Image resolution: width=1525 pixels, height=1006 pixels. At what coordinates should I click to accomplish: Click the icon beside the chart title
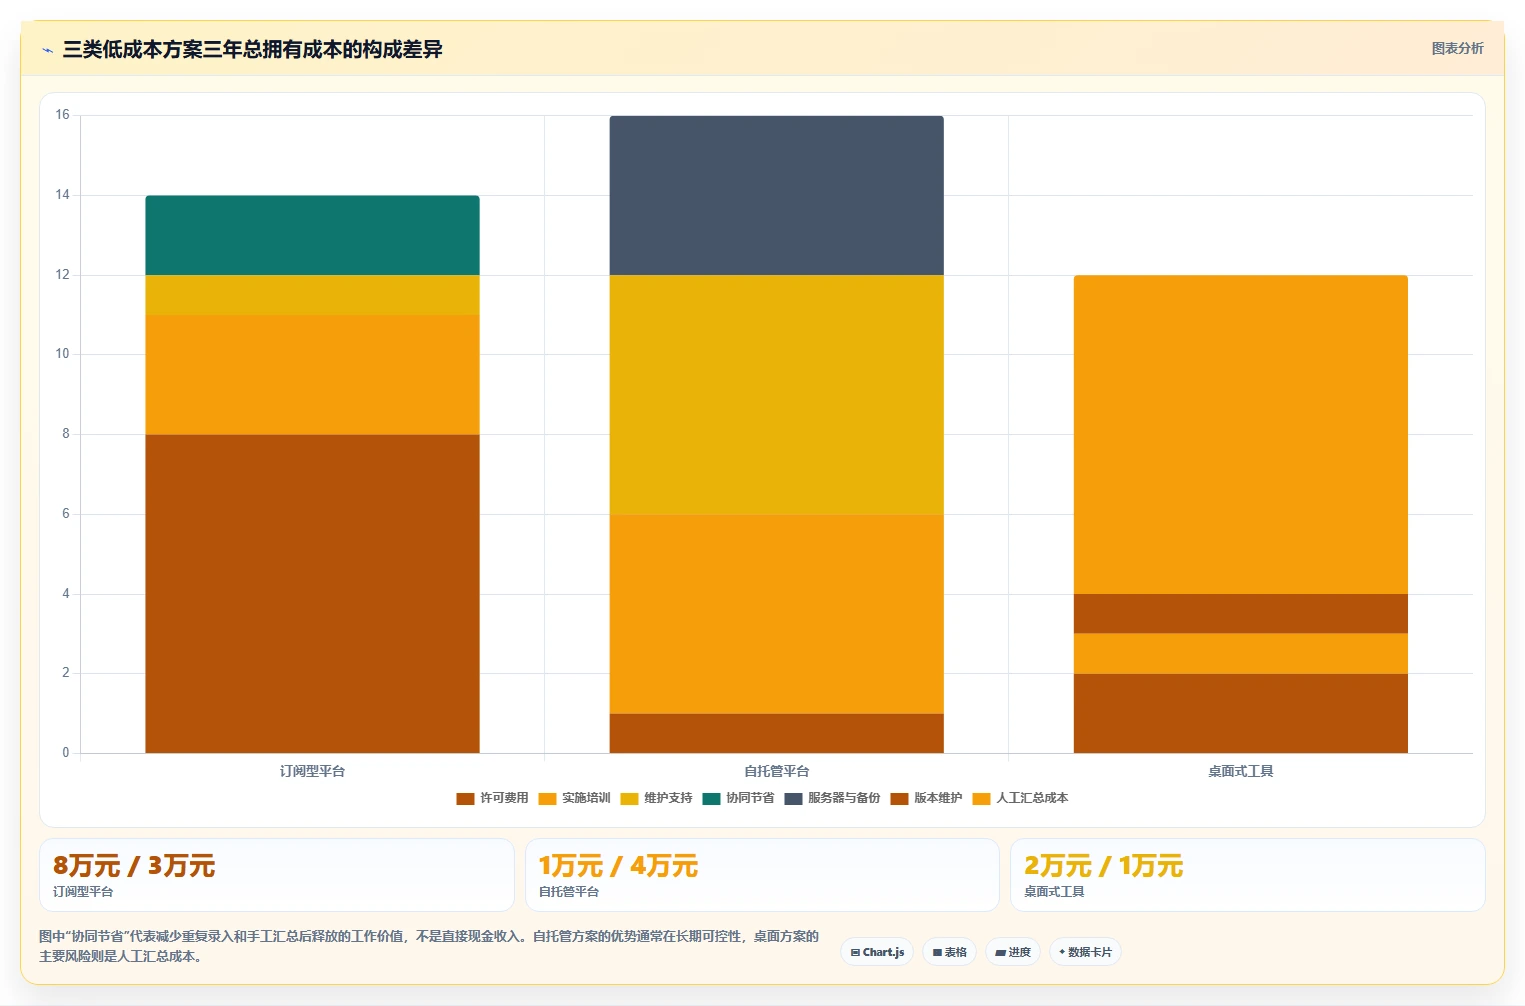pyautogui.click(x=47, y=50)
